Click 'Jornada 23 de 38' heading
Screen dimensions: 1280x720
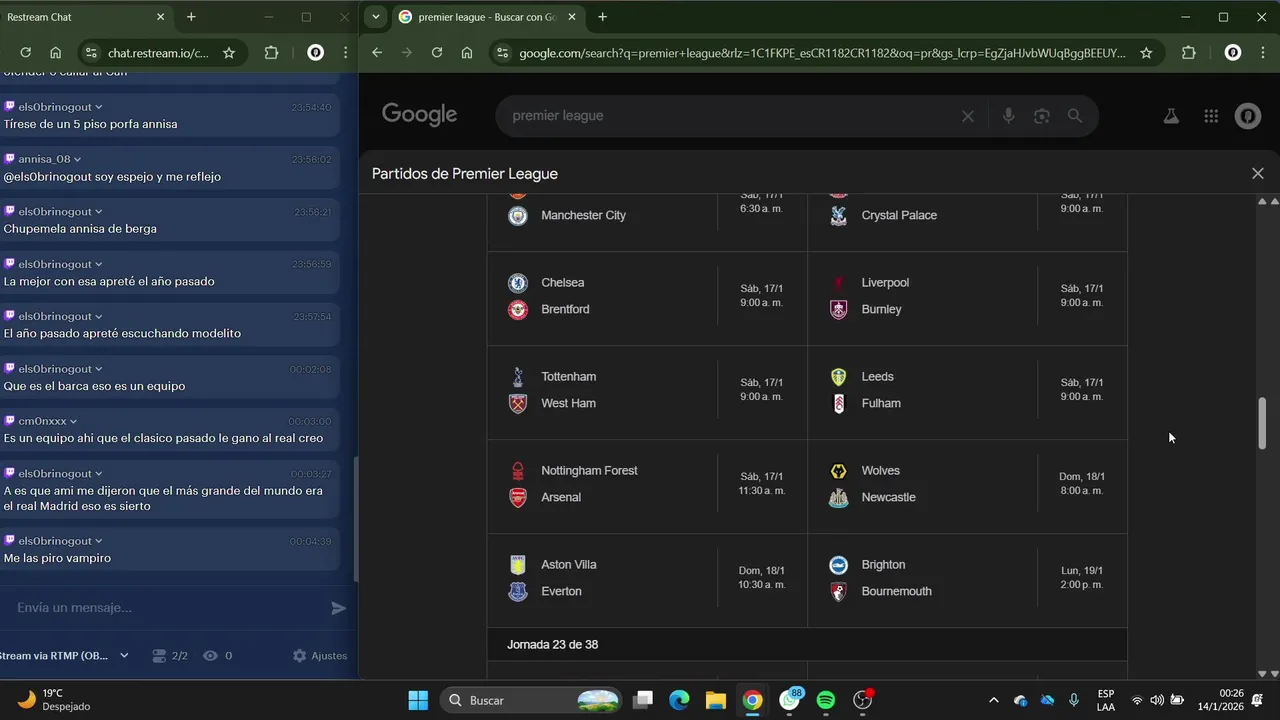552,645
